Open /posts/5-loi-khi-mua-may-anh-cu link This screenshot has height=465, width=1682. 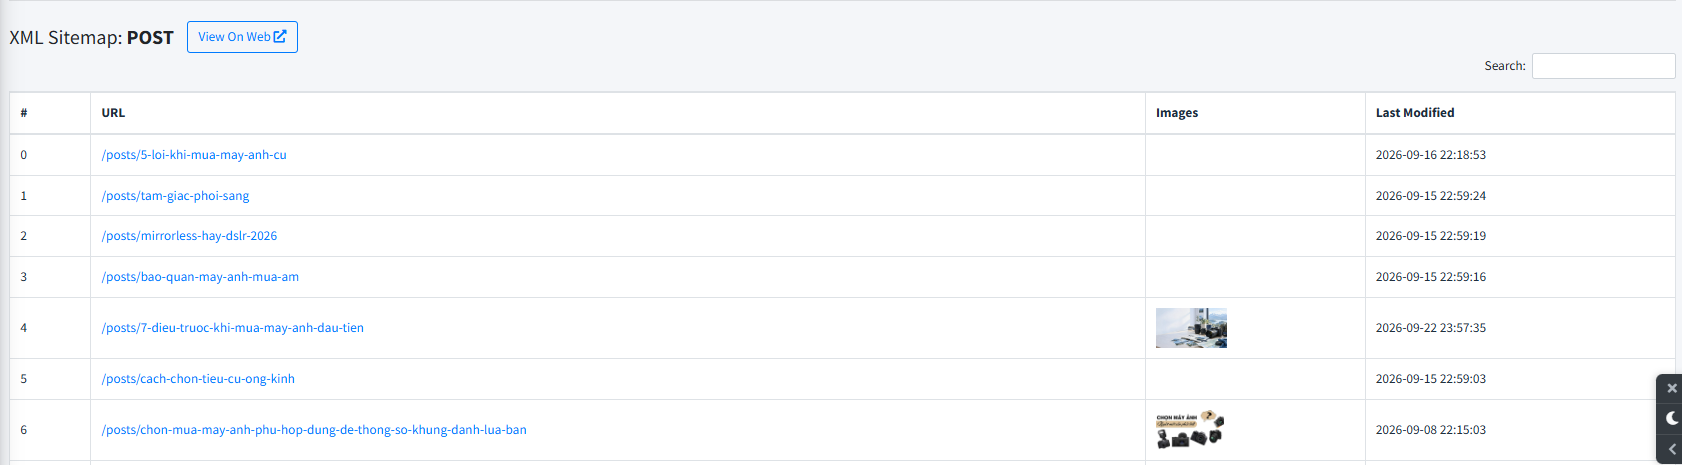click(x=194, y=155)
